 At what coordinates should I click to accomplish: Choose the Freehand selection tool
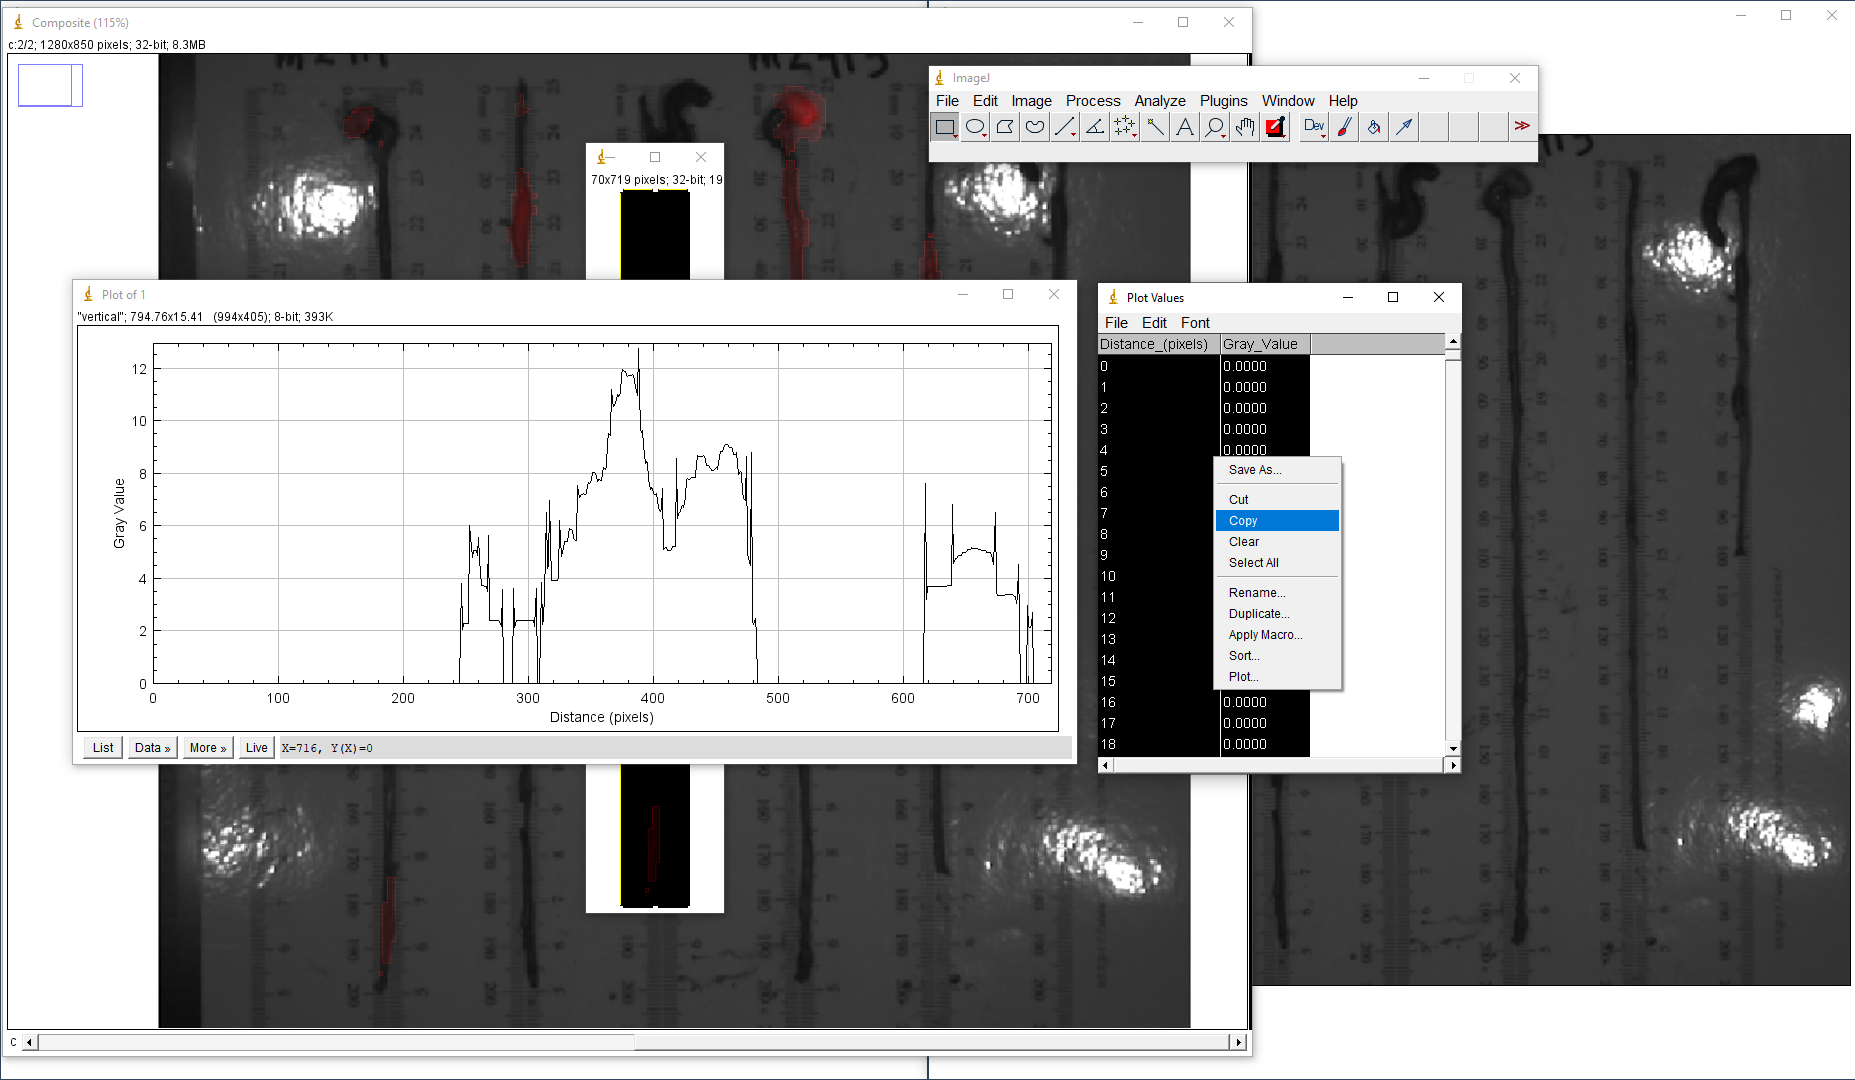click(x=1035, y=127)
